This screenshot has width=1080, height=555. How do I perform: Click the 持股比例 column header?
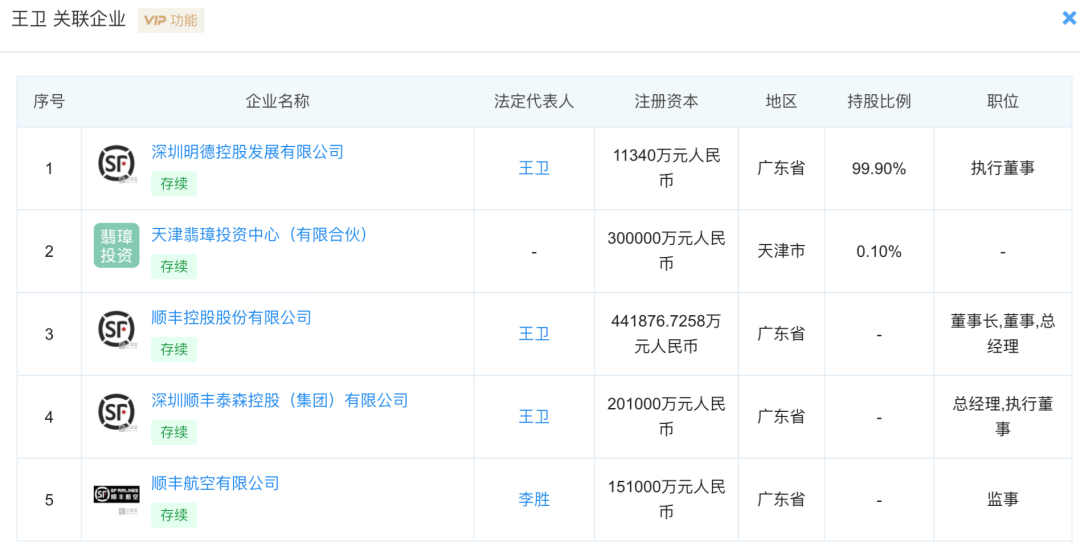pyautogui.click(x=879, y=101)
